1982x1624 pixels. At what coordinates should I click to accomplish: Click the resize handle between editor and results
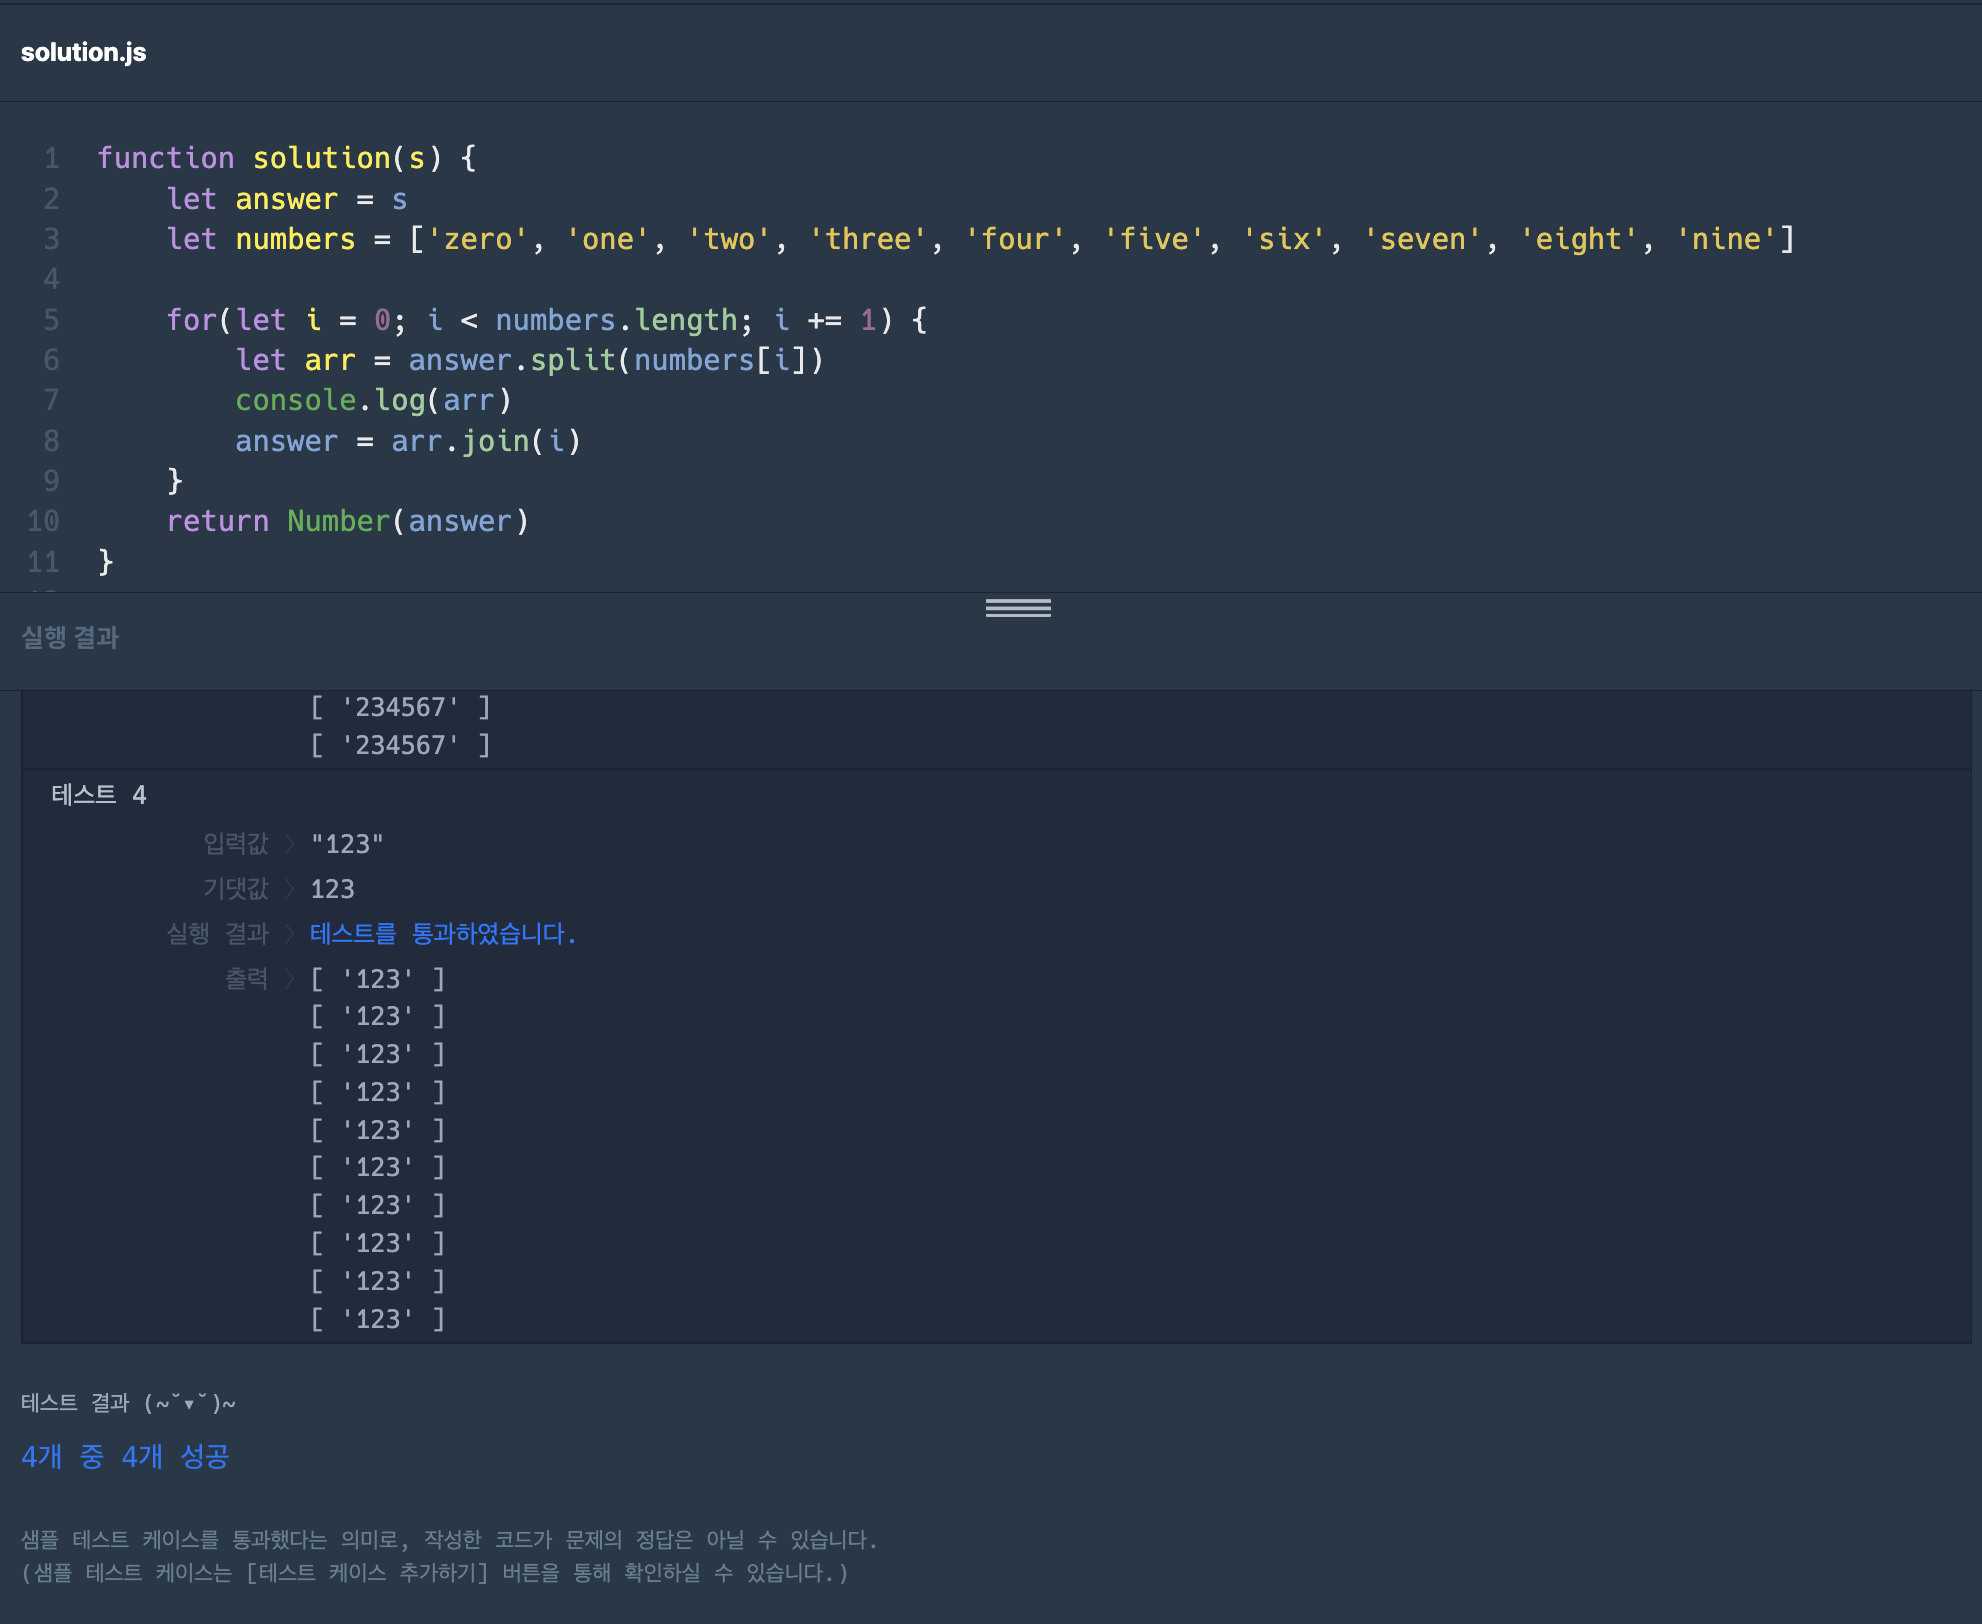click(1017, 608)
